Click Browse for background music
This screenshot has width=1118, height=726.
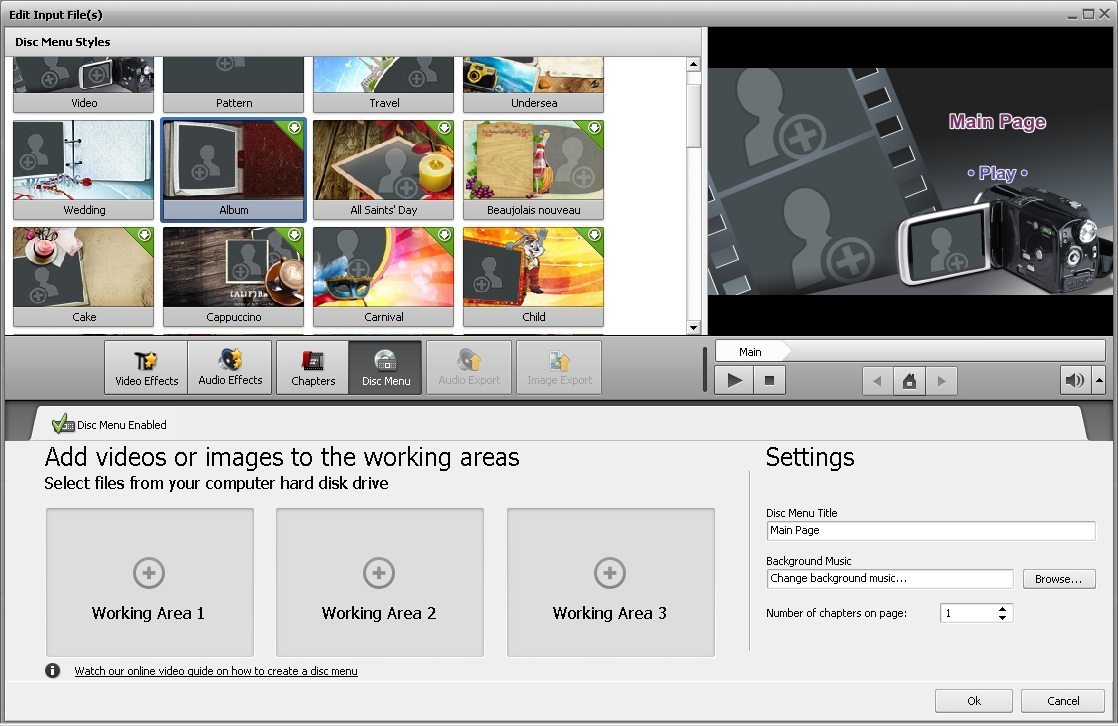tap(1058, 579)
